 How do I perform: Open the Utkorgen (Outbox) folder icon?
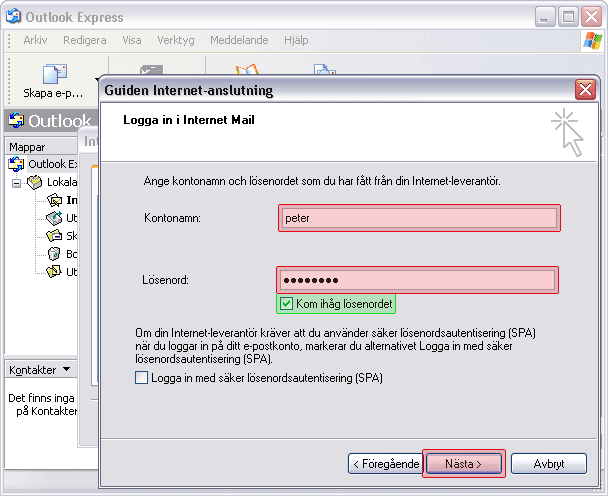pyautogui.click(x=54, y=218)
